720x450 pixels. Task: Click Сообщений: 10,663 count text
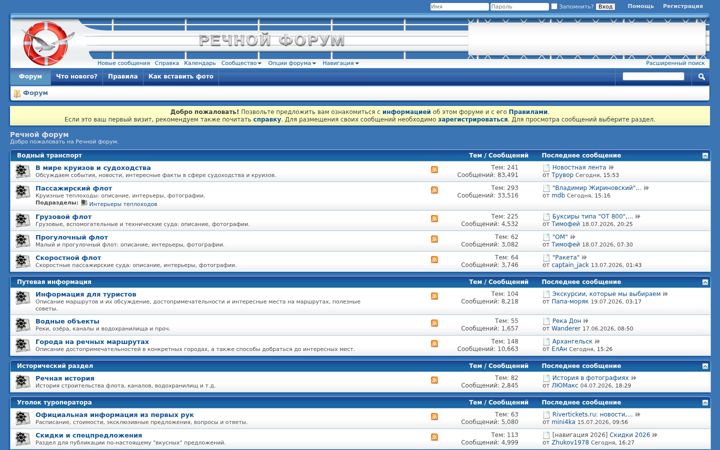point(487,349)
